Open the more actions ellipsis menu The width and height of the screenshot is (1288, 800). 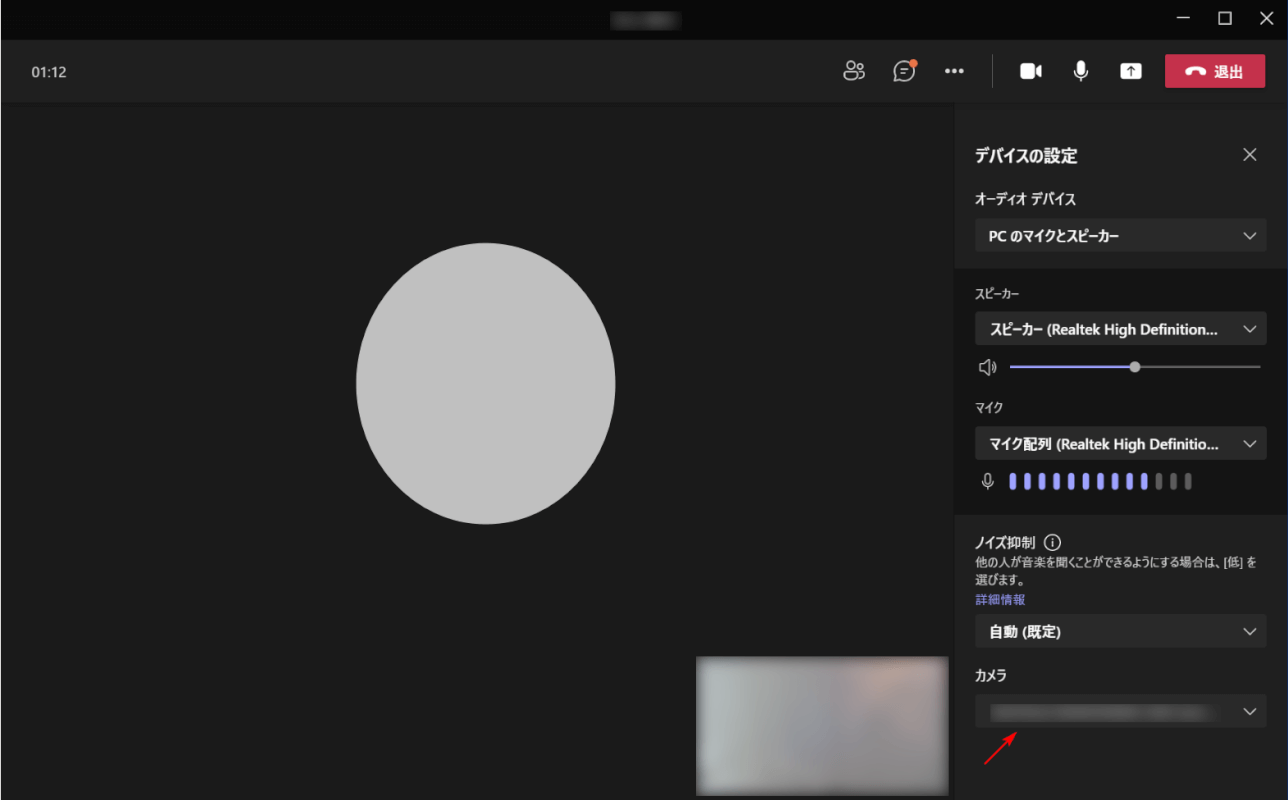click(954, 71)
